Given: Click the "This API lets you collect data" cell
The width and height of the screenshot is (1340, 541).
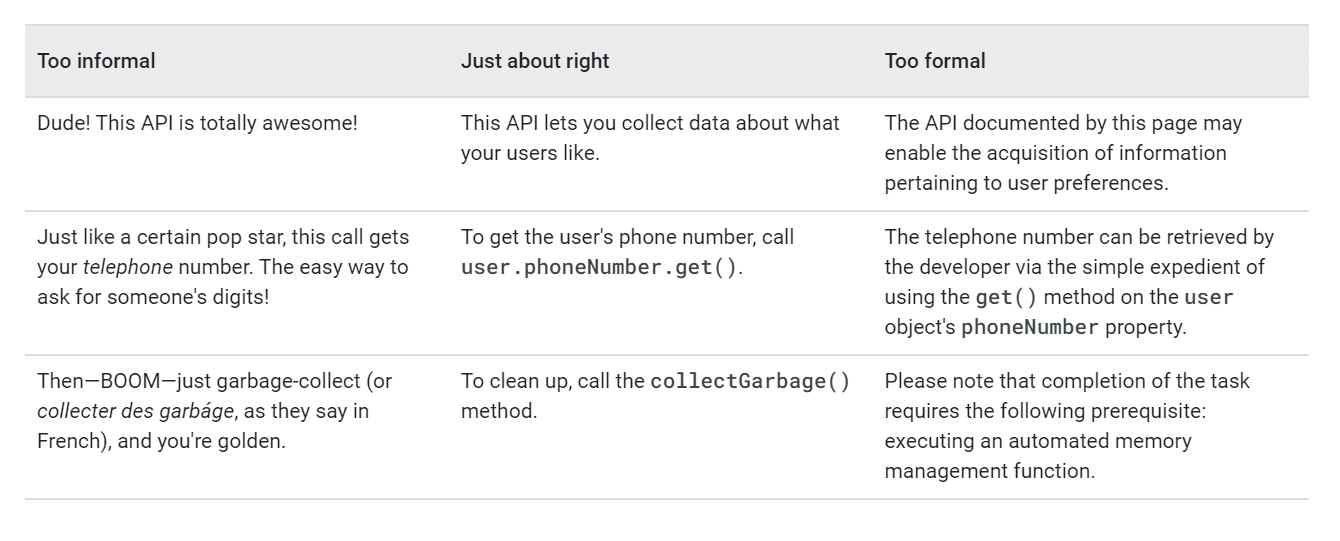Looking at the screenshot, I should click(650, 139).
